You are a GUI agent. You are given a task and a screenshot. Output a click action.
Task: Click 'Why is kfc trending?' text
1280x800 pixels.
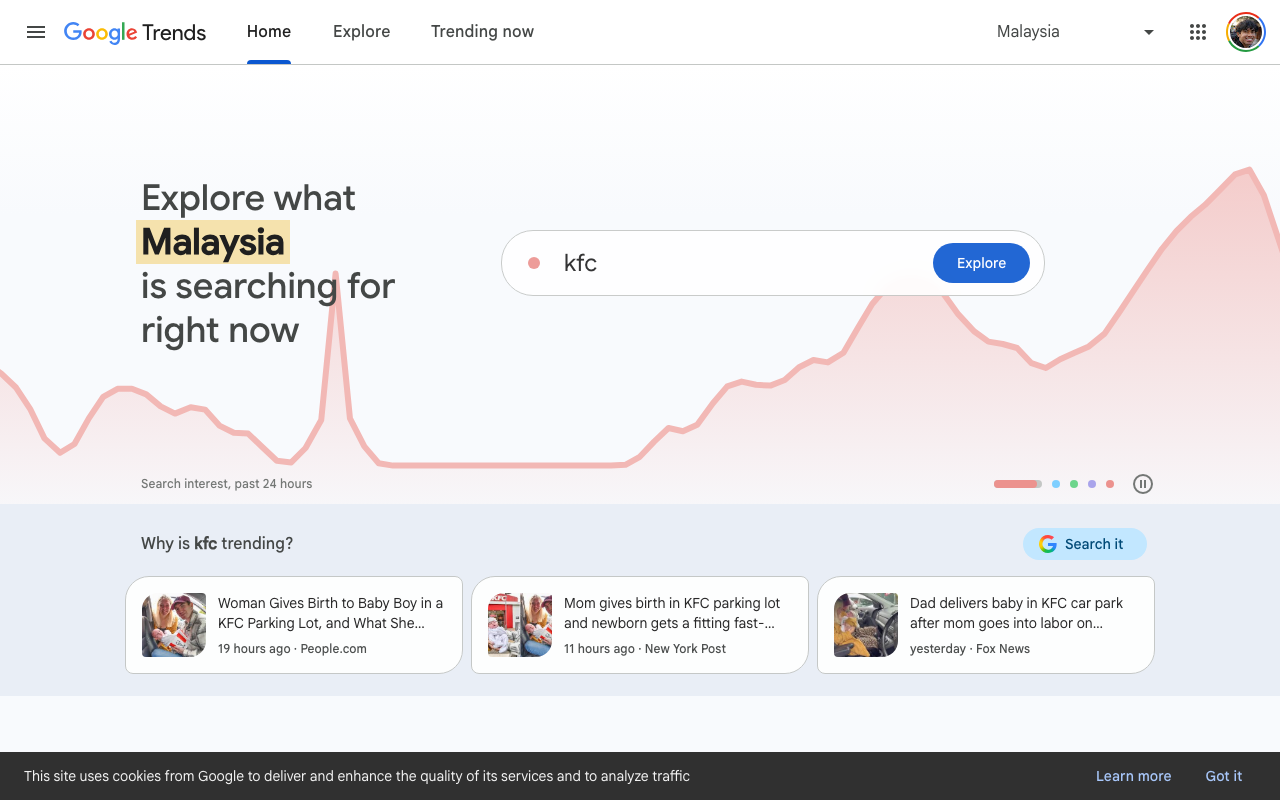217,544
